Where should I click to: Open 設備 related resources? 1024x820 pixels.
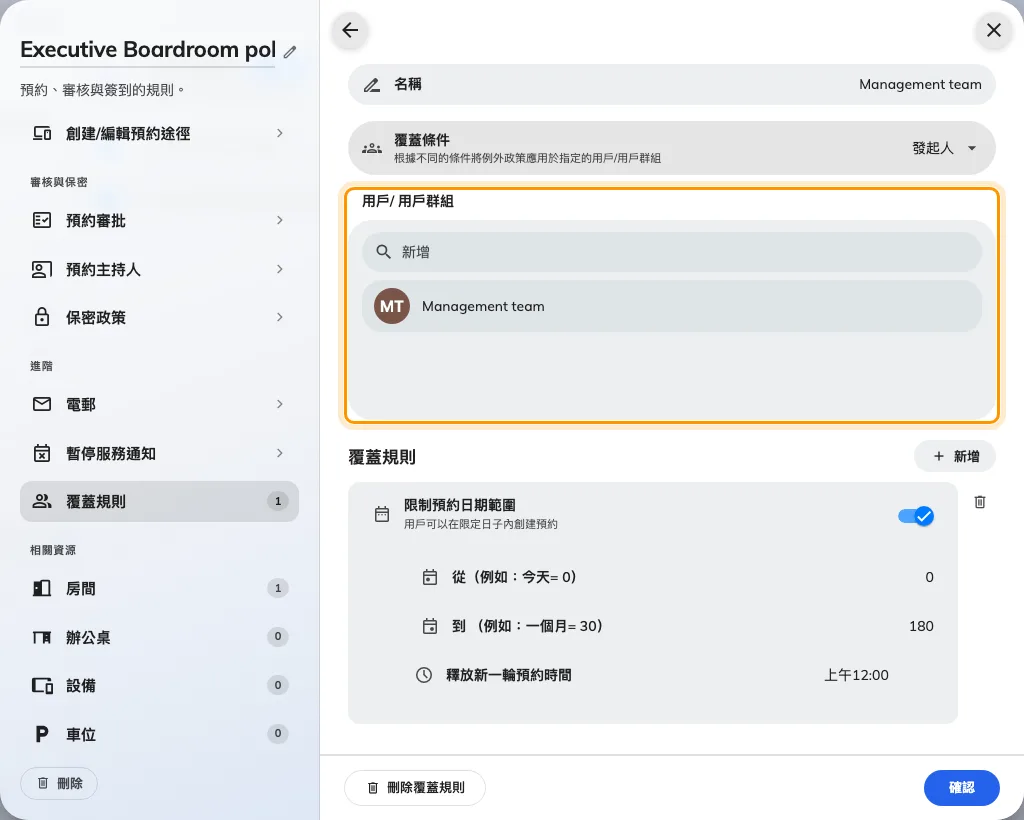click(x=159, y=686)
